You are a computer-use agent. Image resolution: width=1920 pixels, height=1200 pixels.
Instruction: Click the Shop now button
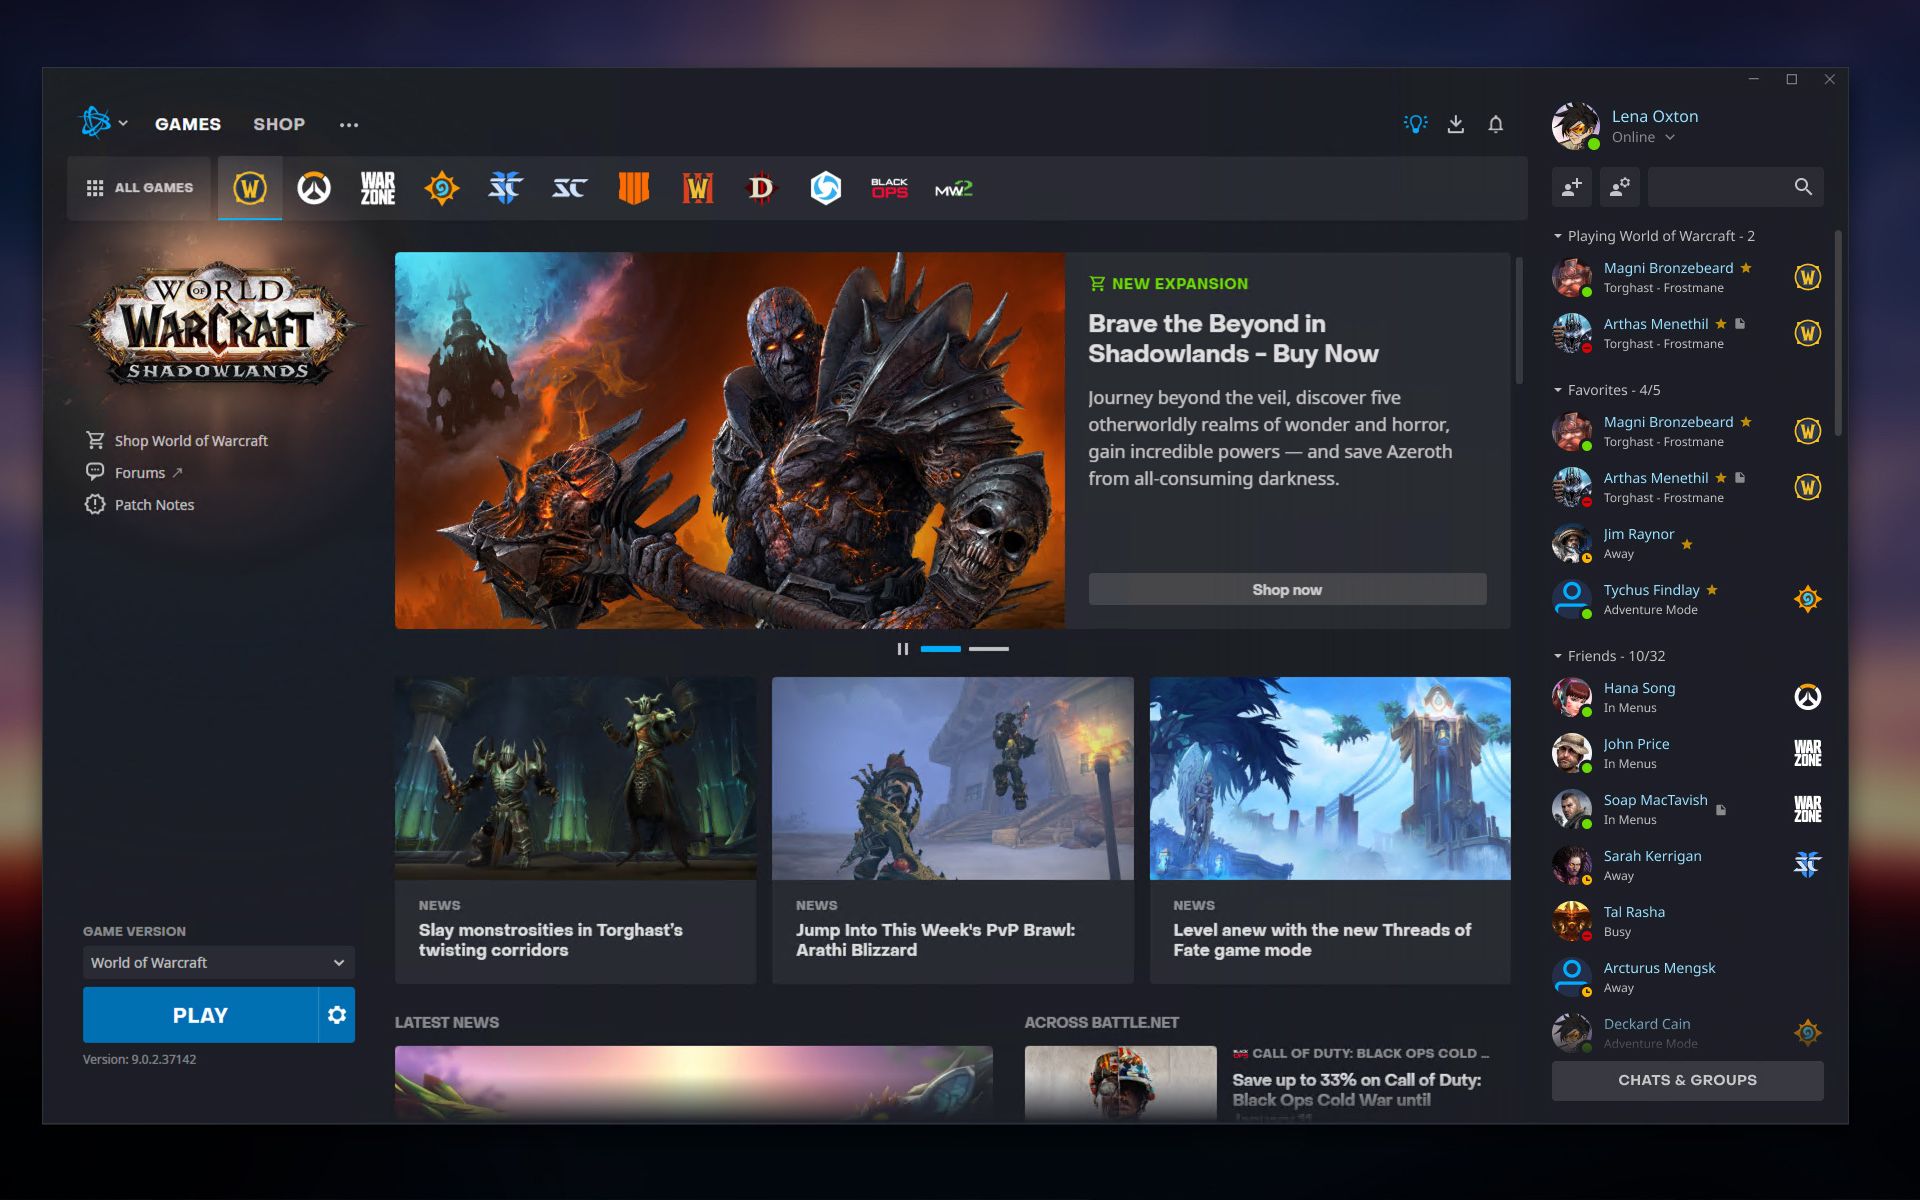[1287, 589]
